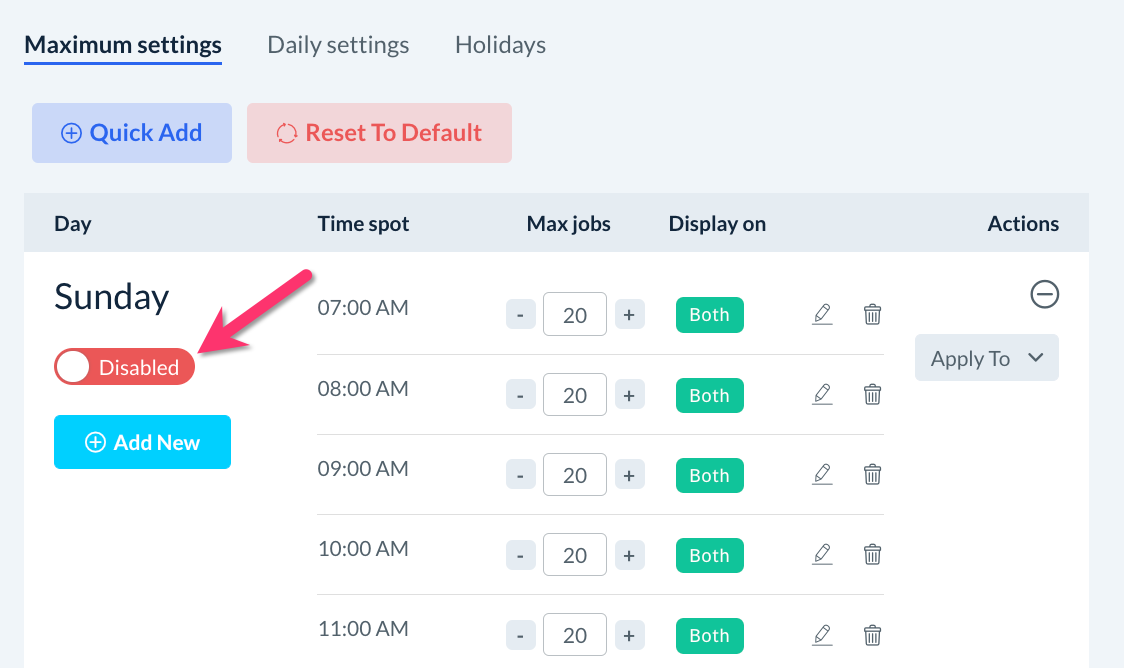
Task: Increase max jobs for 07:00 AM
Action: click(x=629, y=315)
